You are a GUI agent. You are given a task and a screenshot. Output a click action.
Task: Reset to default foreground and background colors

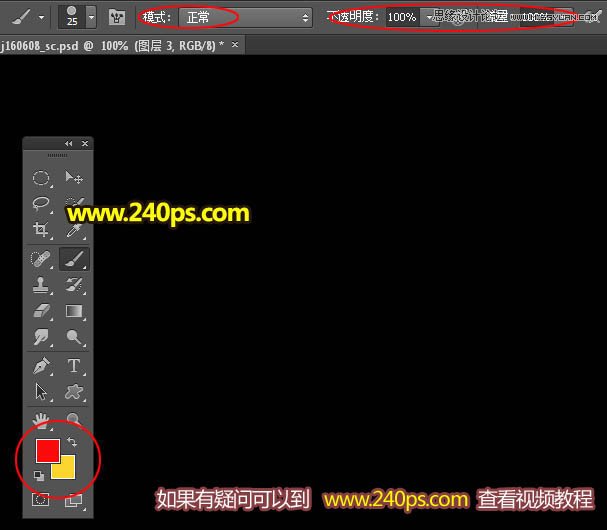[39, 476]
